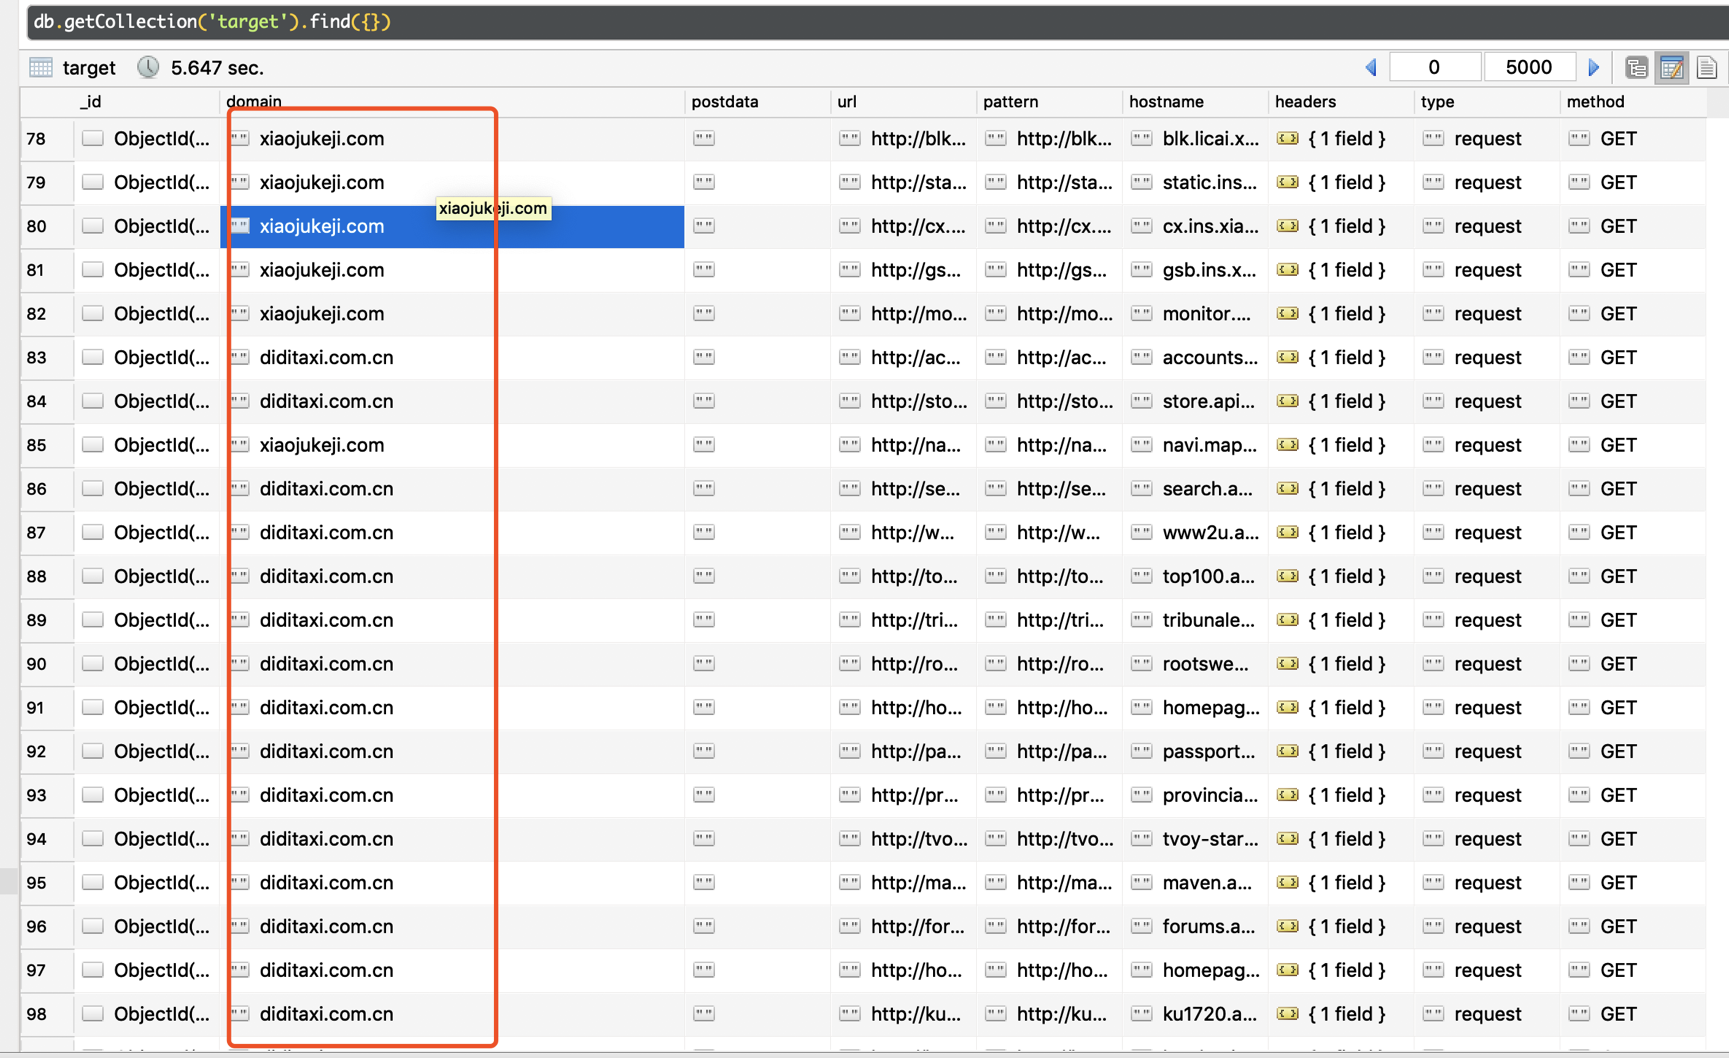Sort by the pattern column header
Viewport: 1729px width, 1058px height.
[1010, 102]
